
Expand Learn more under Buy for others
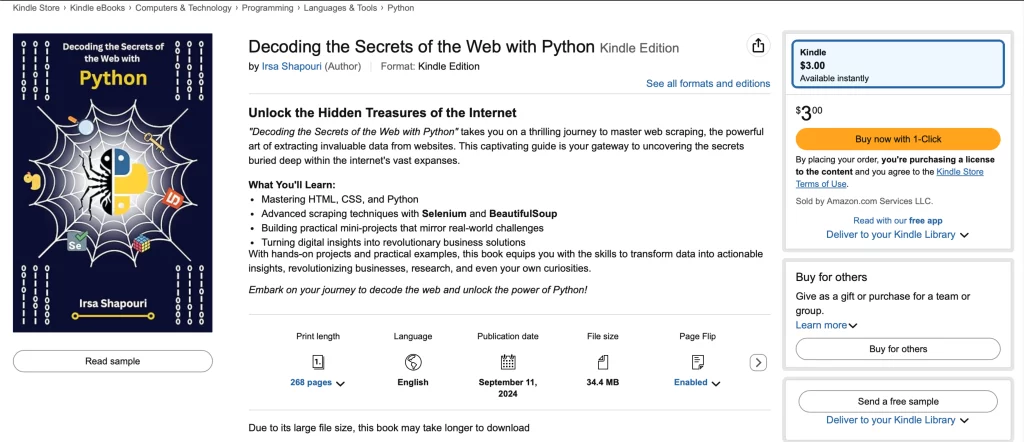[826, 324]
